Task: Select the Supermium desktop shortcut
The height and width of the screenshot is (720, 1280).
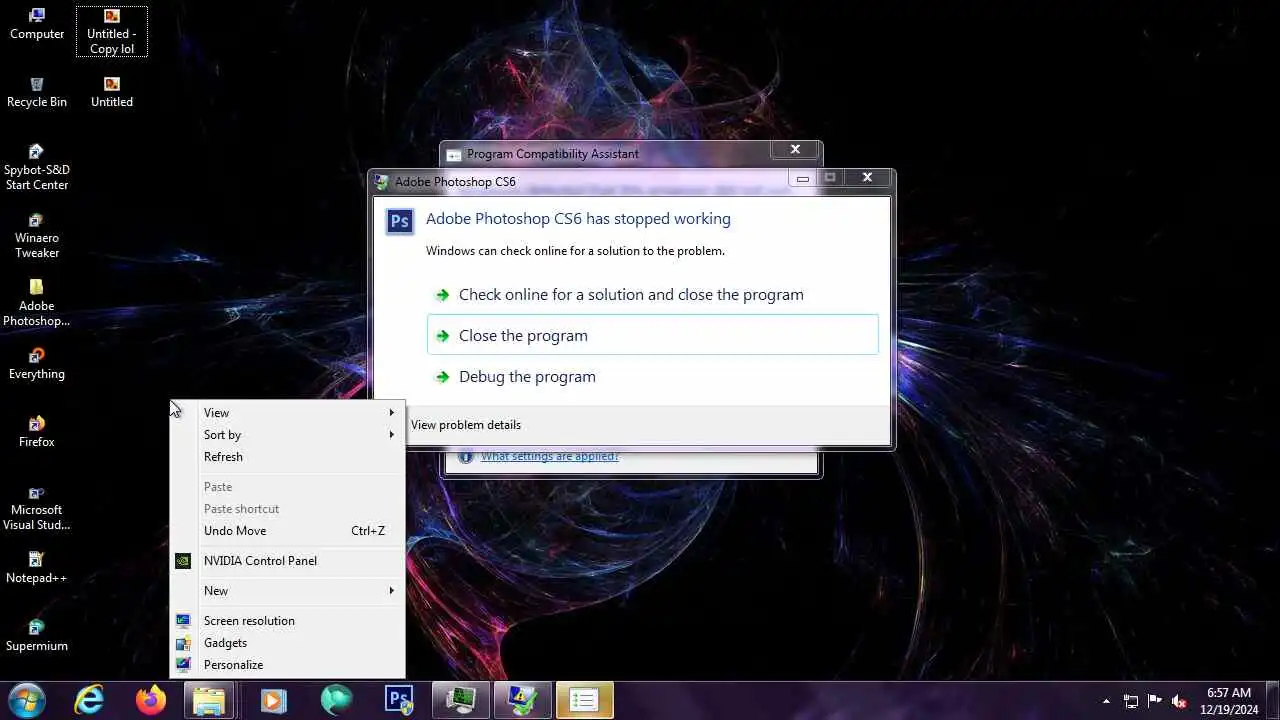Action: (37, 636)
